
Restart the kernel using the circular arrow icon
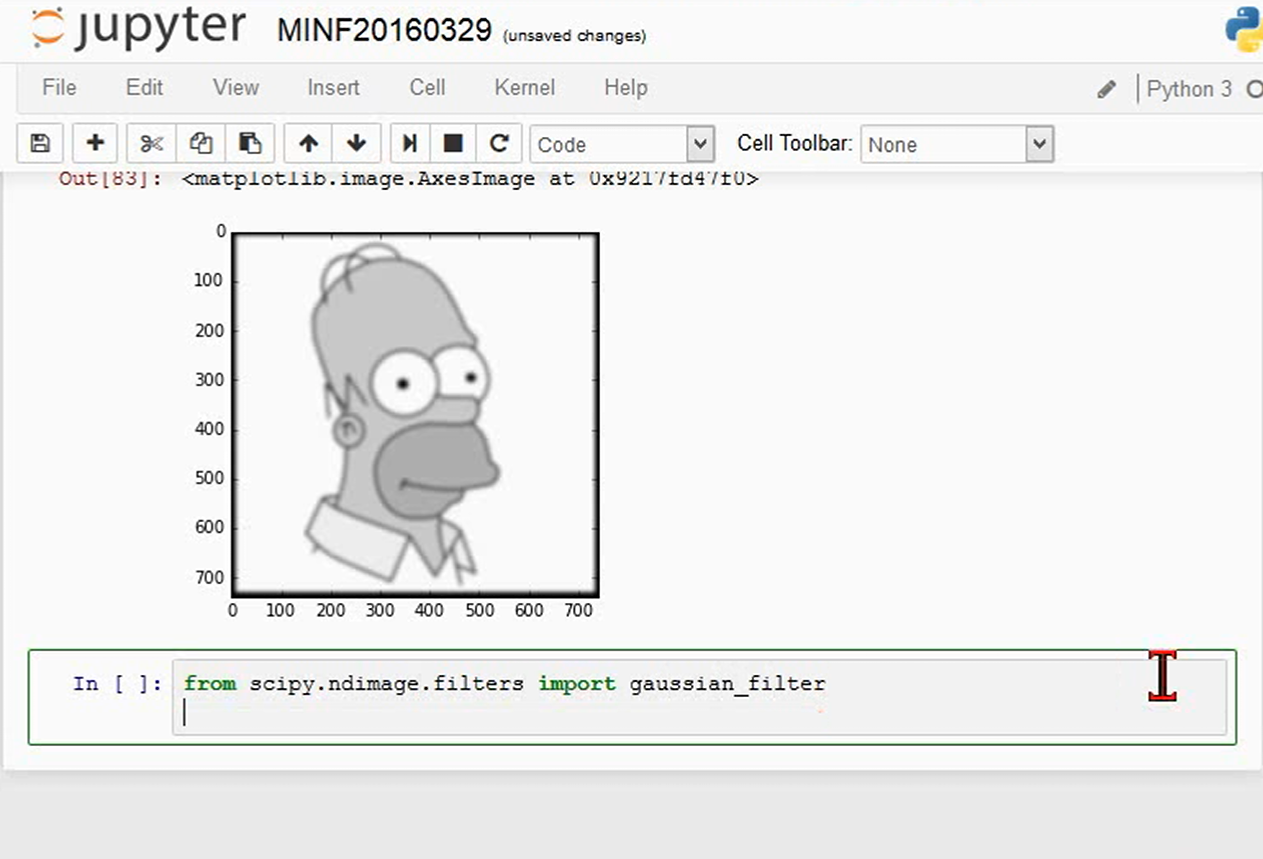click(x=499, y=144)
